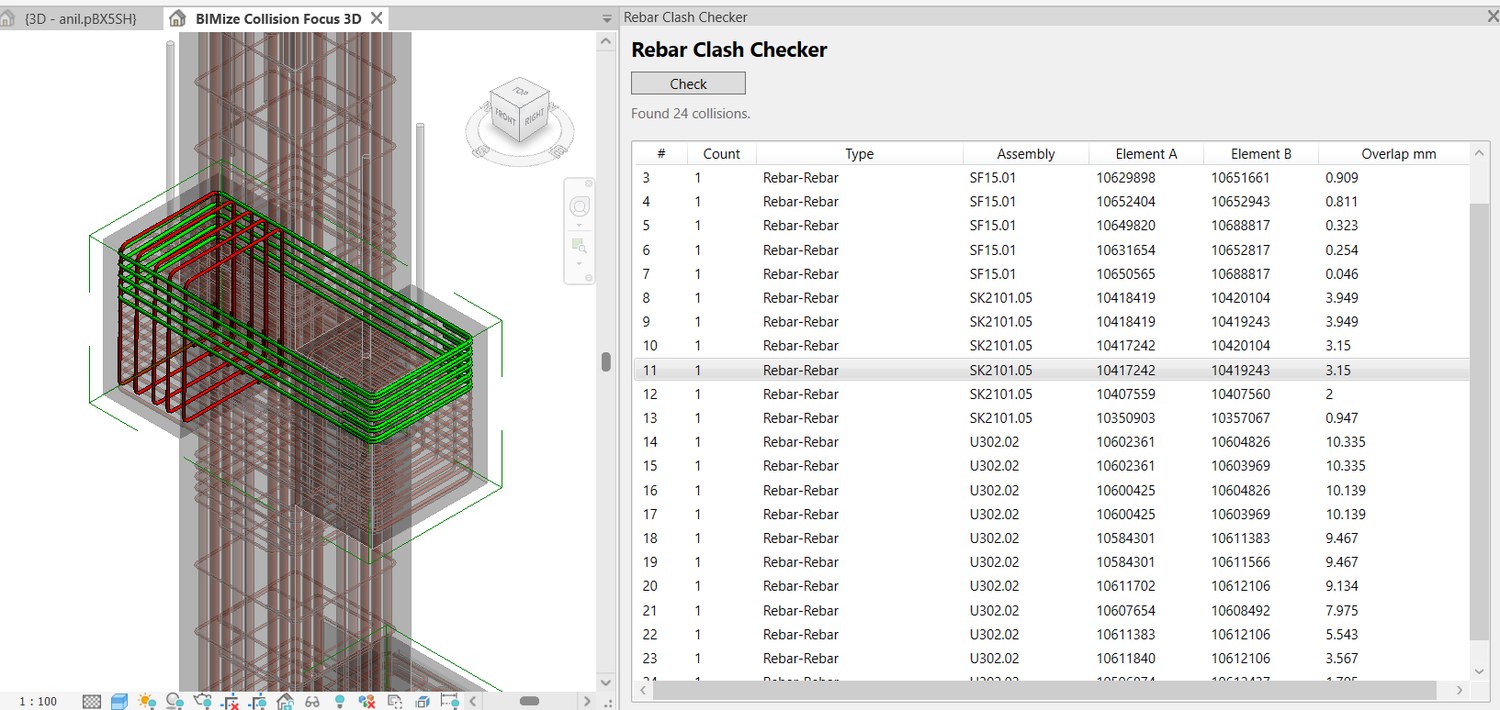Image resolution: width=1500 pixels, height=710 pixels.
Task: Open the navigation bar customize menu
Action: coord(588,278)
